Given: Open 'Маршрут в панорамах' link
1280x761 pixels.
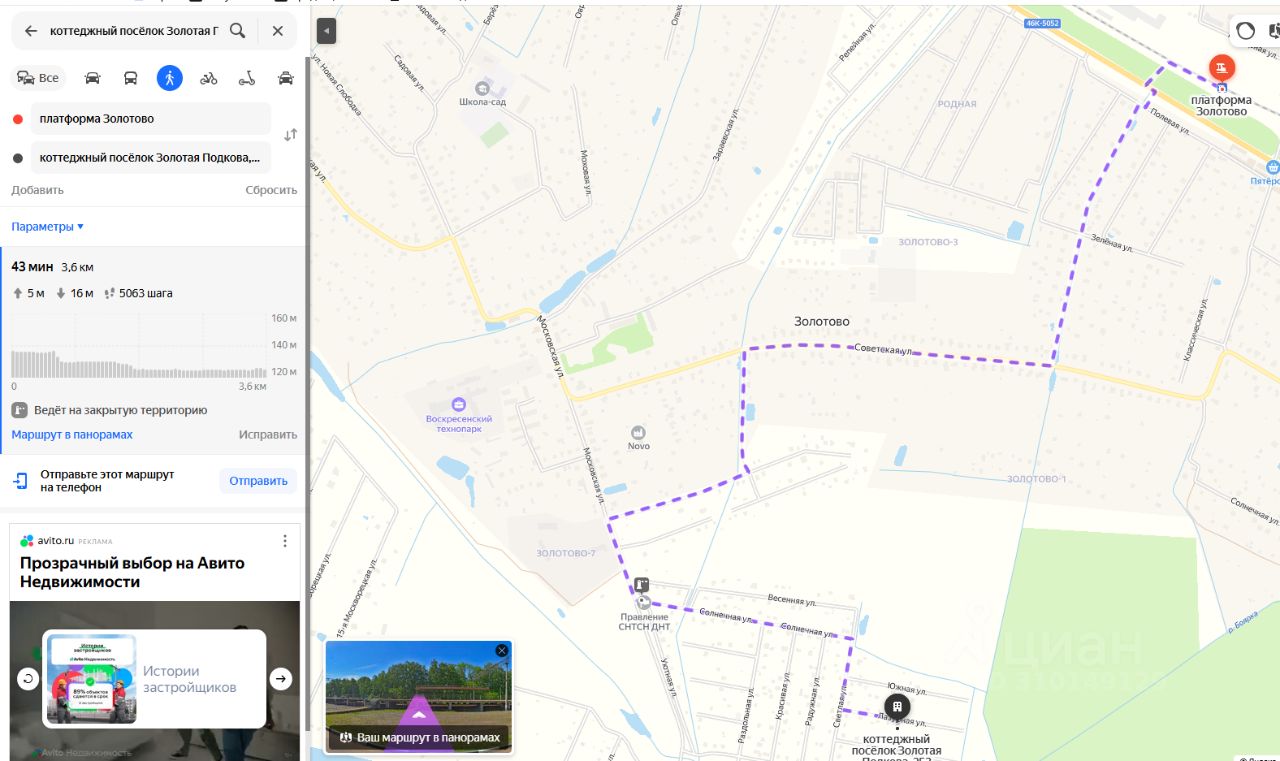Looking at the screenshot, I should (x=72, y=435).
